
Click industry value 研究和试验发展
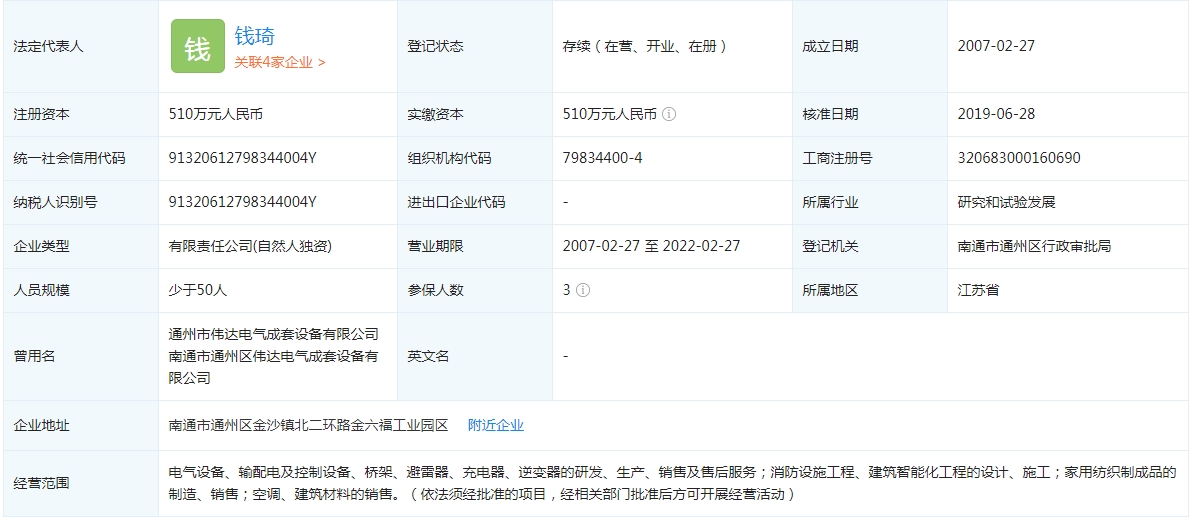[x=1006, y=202]
